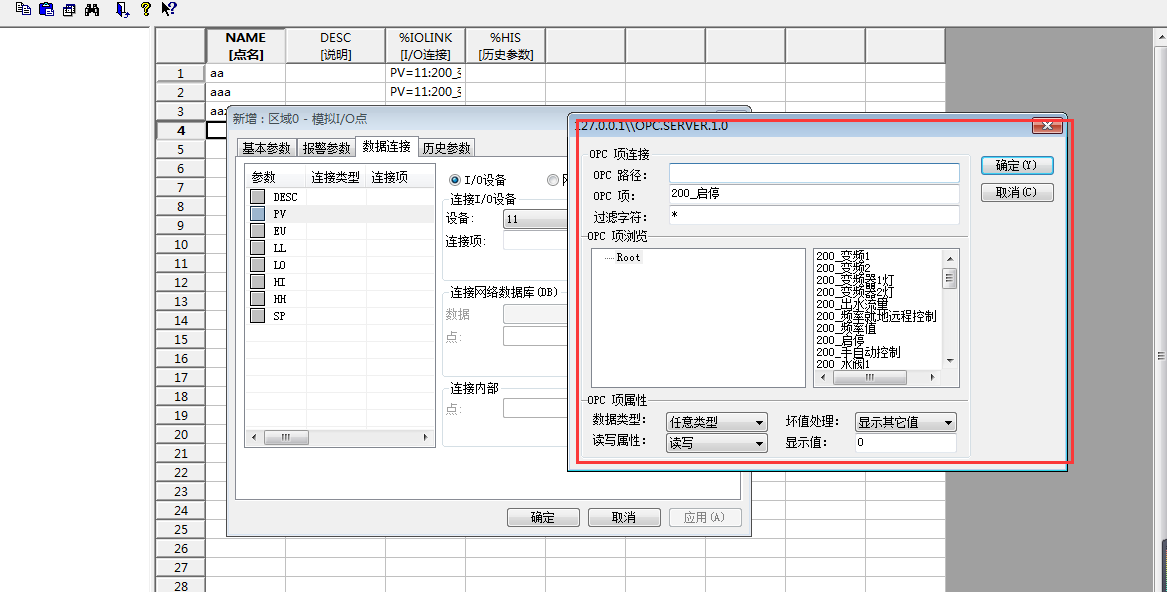Select 200_变频1 in the OPC item list
This screenshot has width=1167, height=592.
point(843,256)
